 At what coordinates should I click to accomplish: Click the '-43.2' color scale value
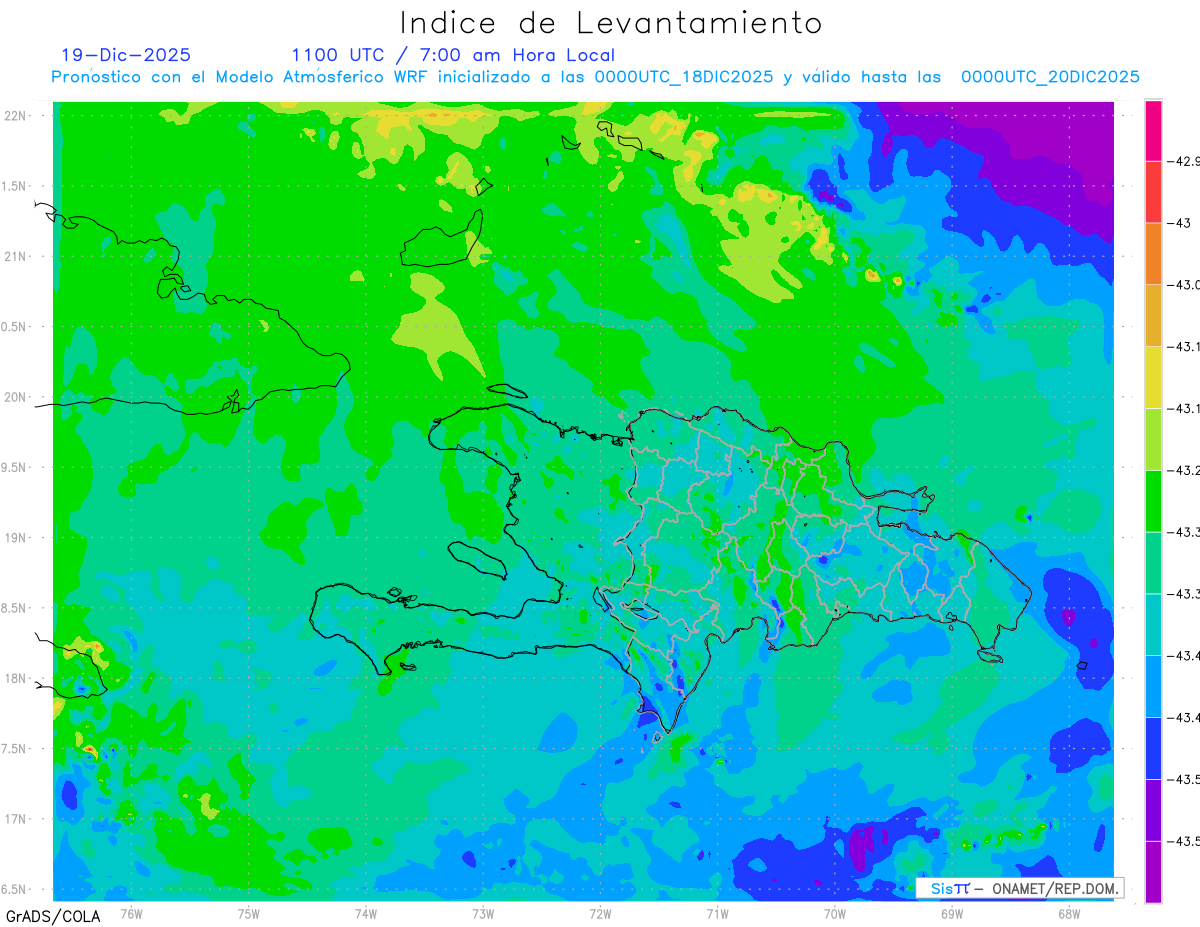coord(1183,470)
